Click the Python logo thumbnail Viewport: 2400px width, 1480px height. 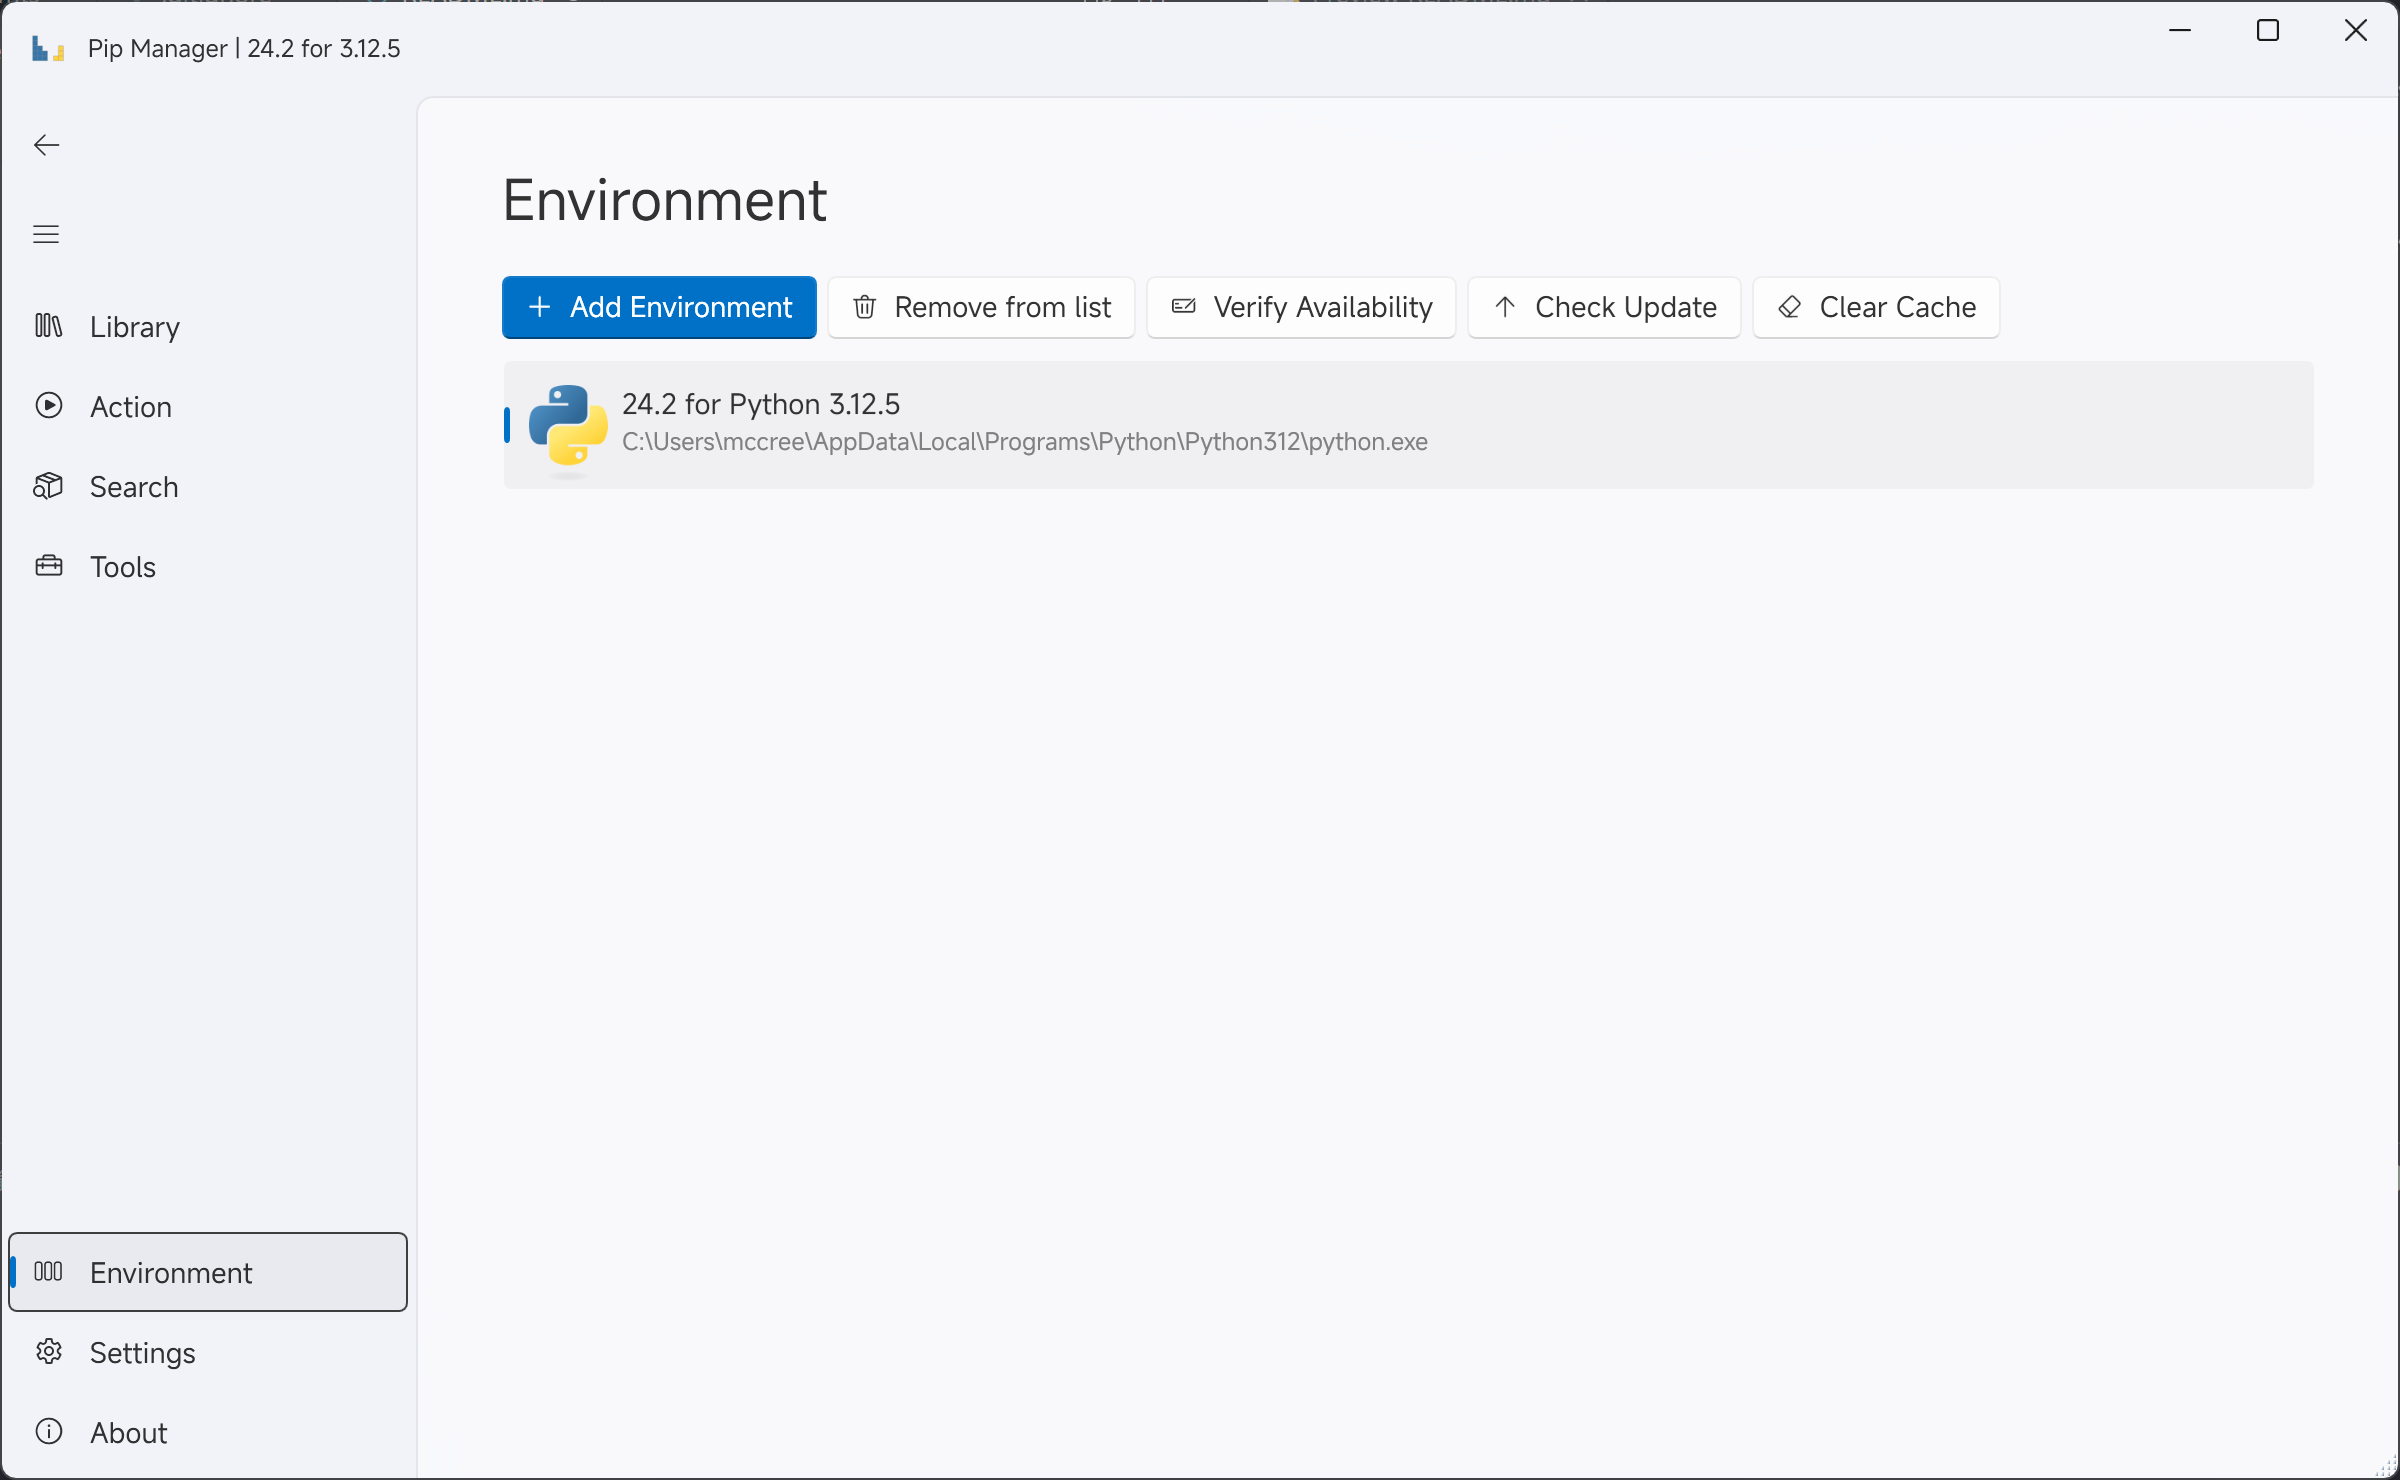[567, 425]
